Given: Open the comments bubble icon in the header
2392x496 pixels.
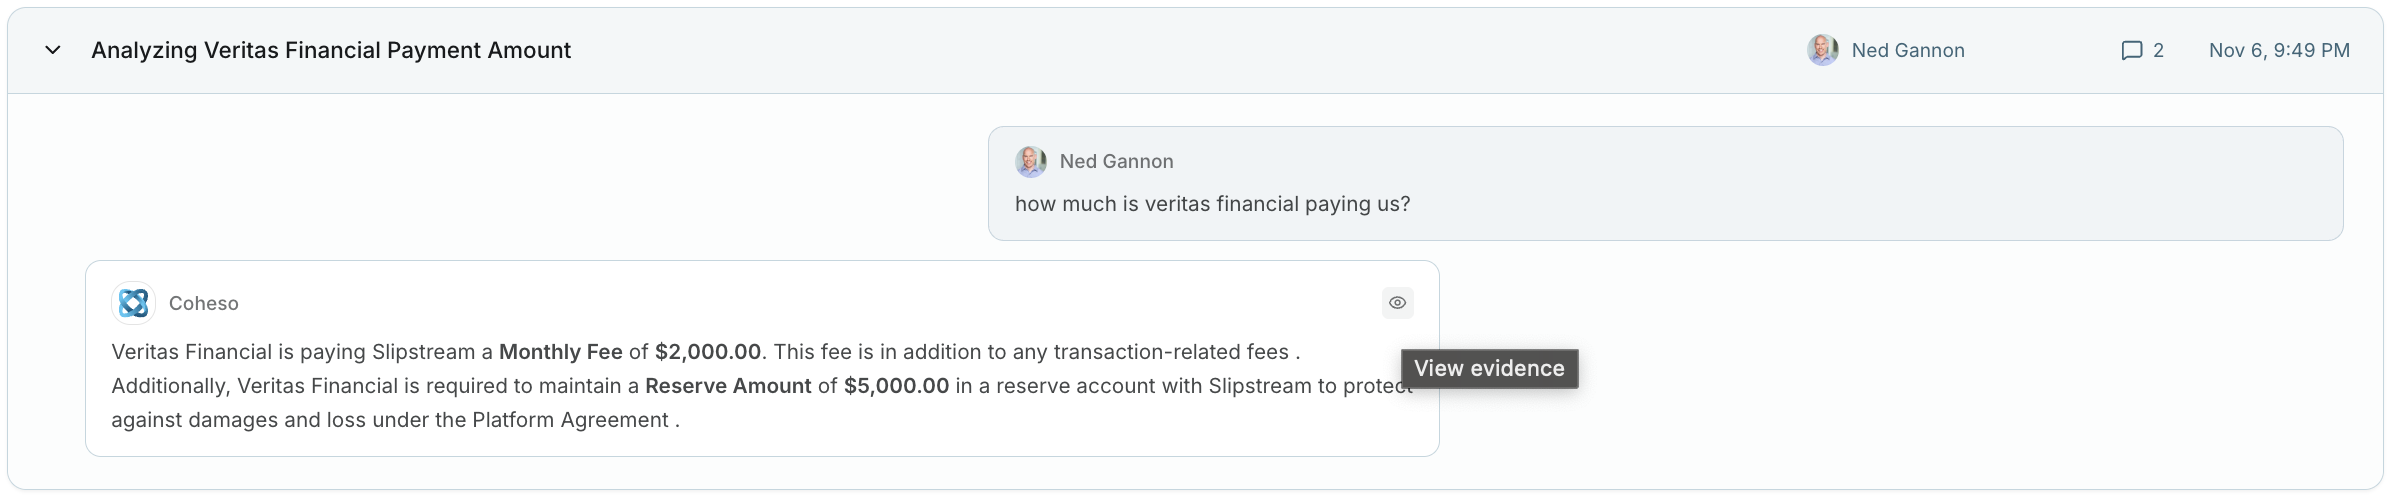Looking at the screenshot, I should tap(2131, 50).
